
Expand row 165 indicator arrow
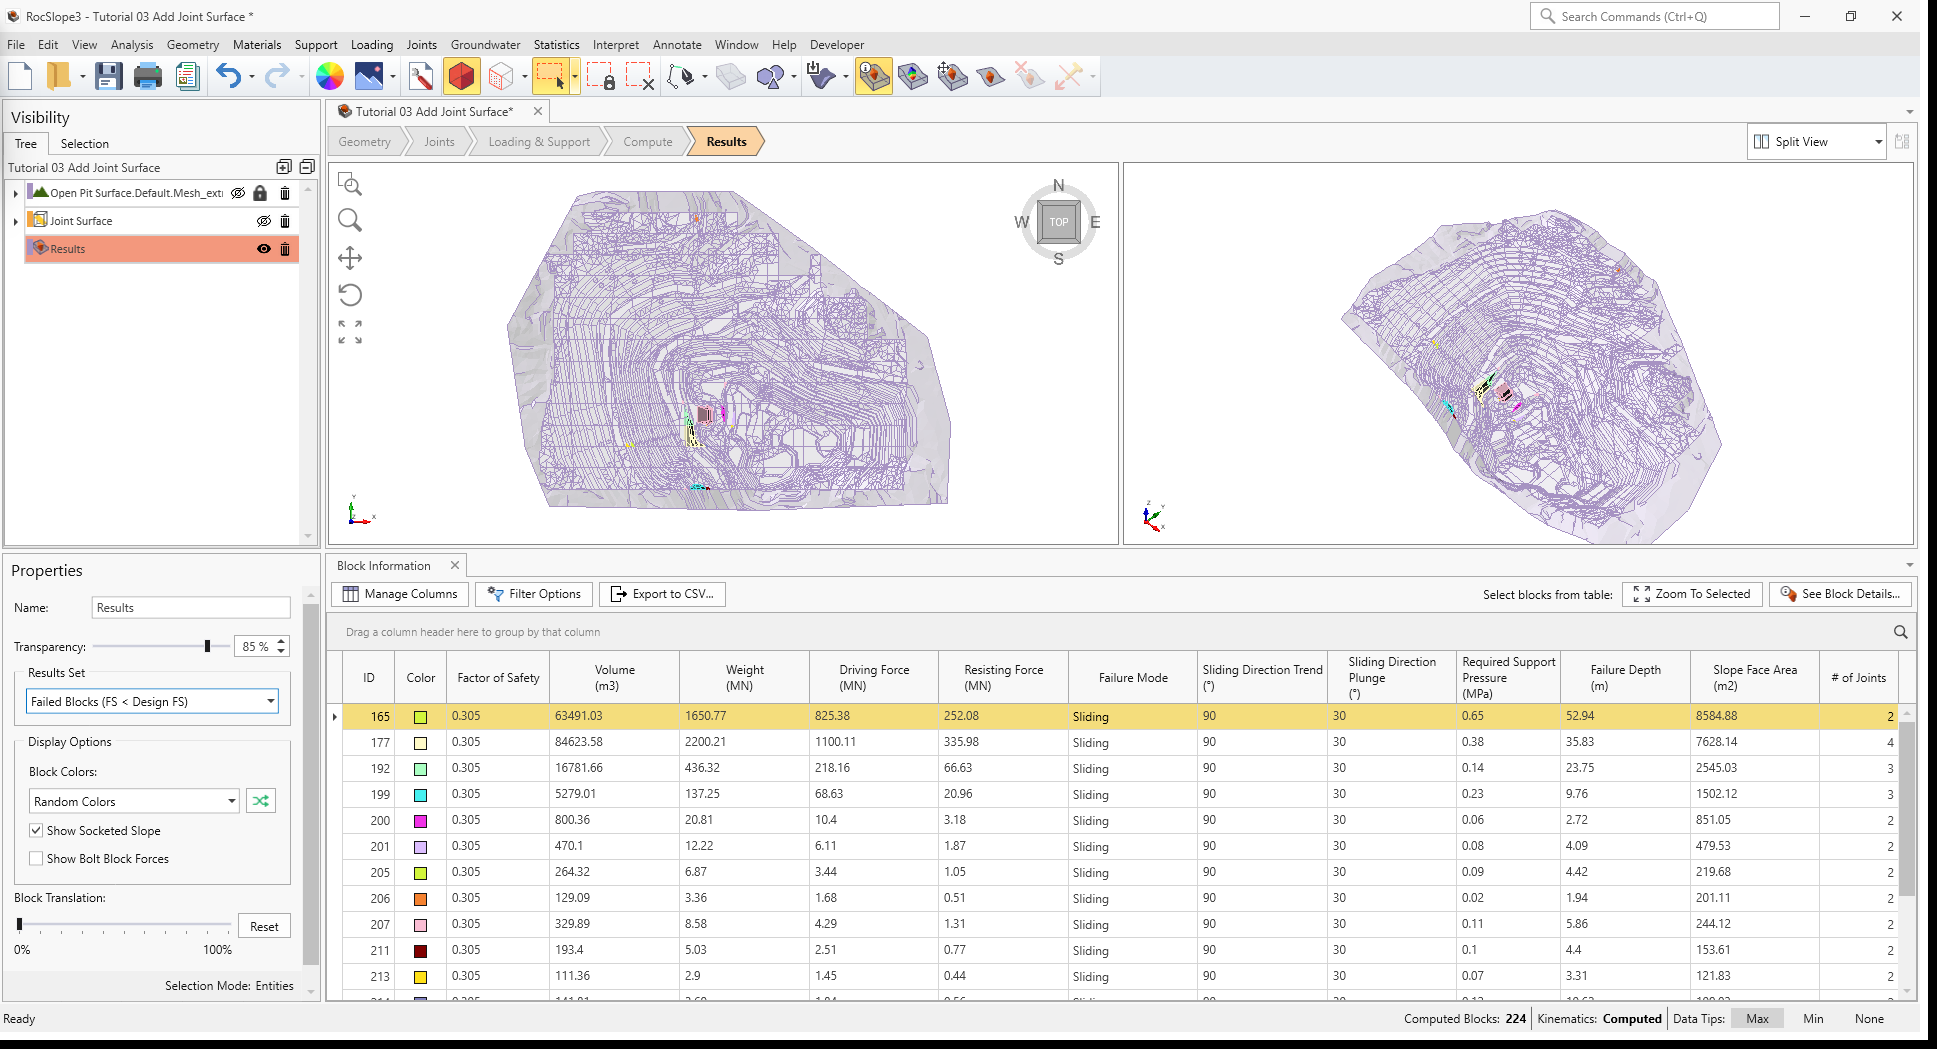335,717
